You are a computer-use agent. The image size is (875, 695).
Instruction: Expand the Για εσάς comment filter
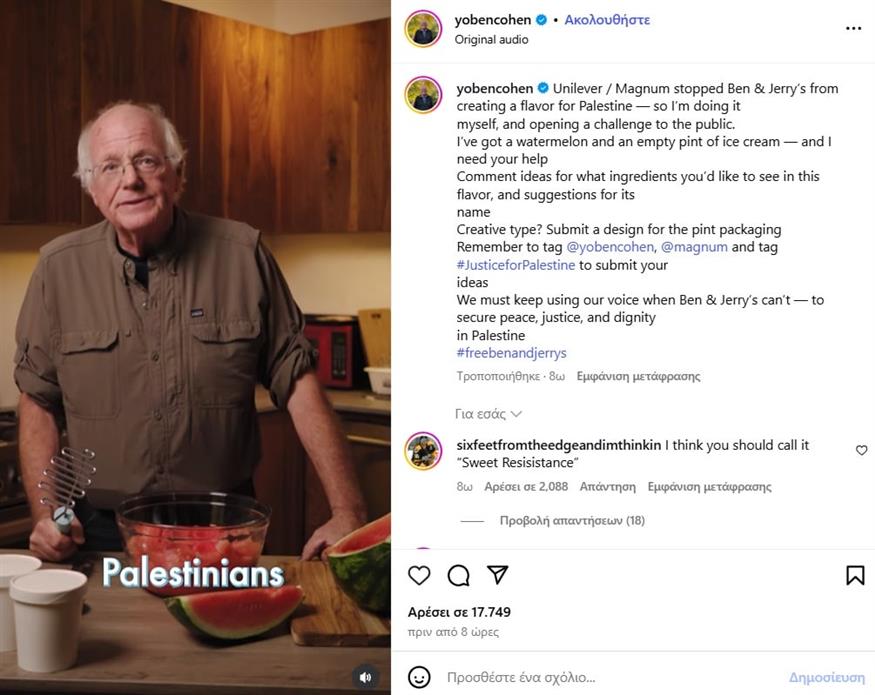coord(488,414)
